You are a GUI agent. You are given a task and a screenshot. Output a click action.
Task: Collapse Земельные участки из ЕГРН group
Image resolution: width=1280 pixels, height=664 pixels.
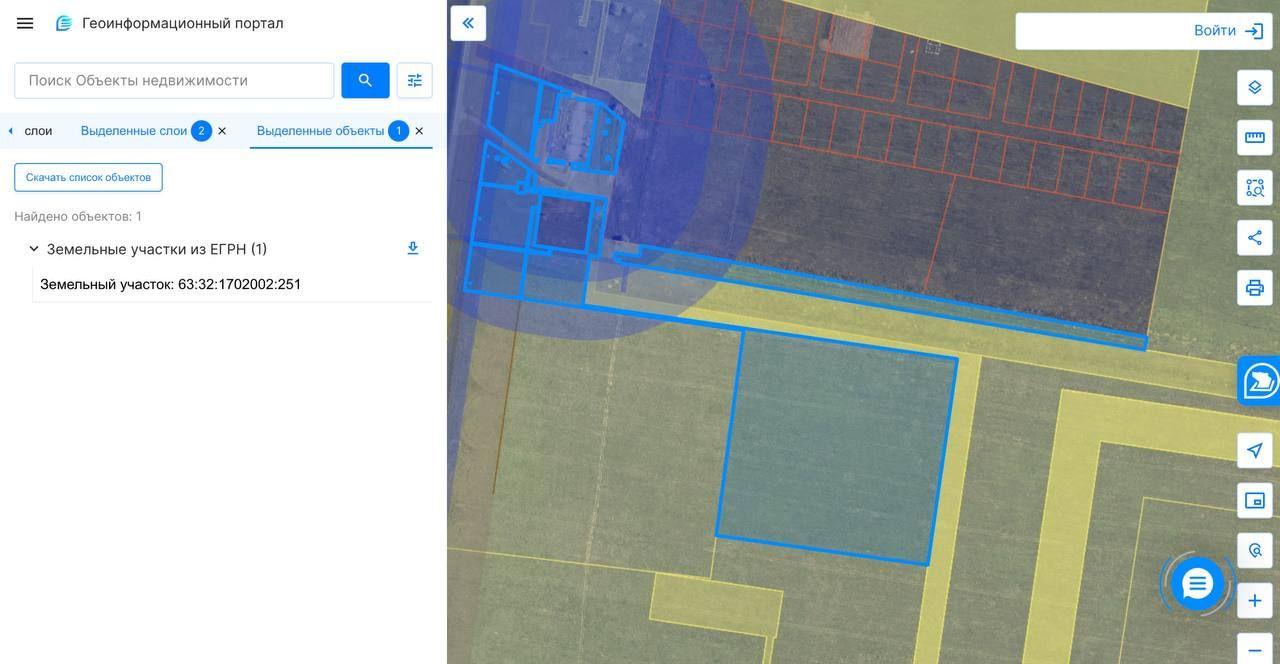(34, 249)
